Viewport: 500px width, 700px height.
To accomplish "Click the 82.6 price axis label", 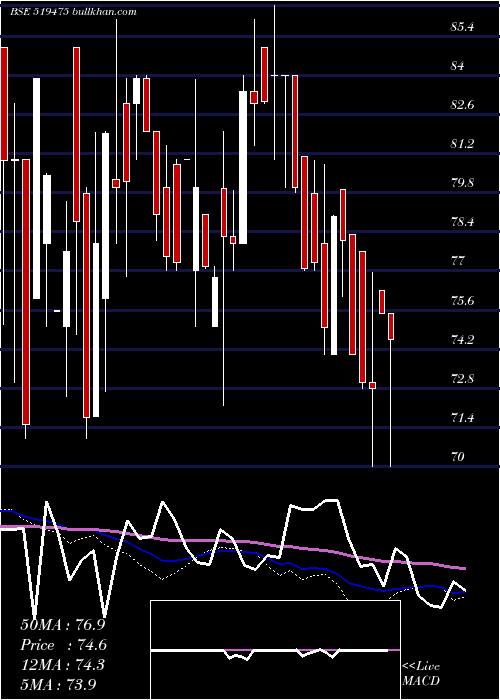I will [x=462, y=105].
